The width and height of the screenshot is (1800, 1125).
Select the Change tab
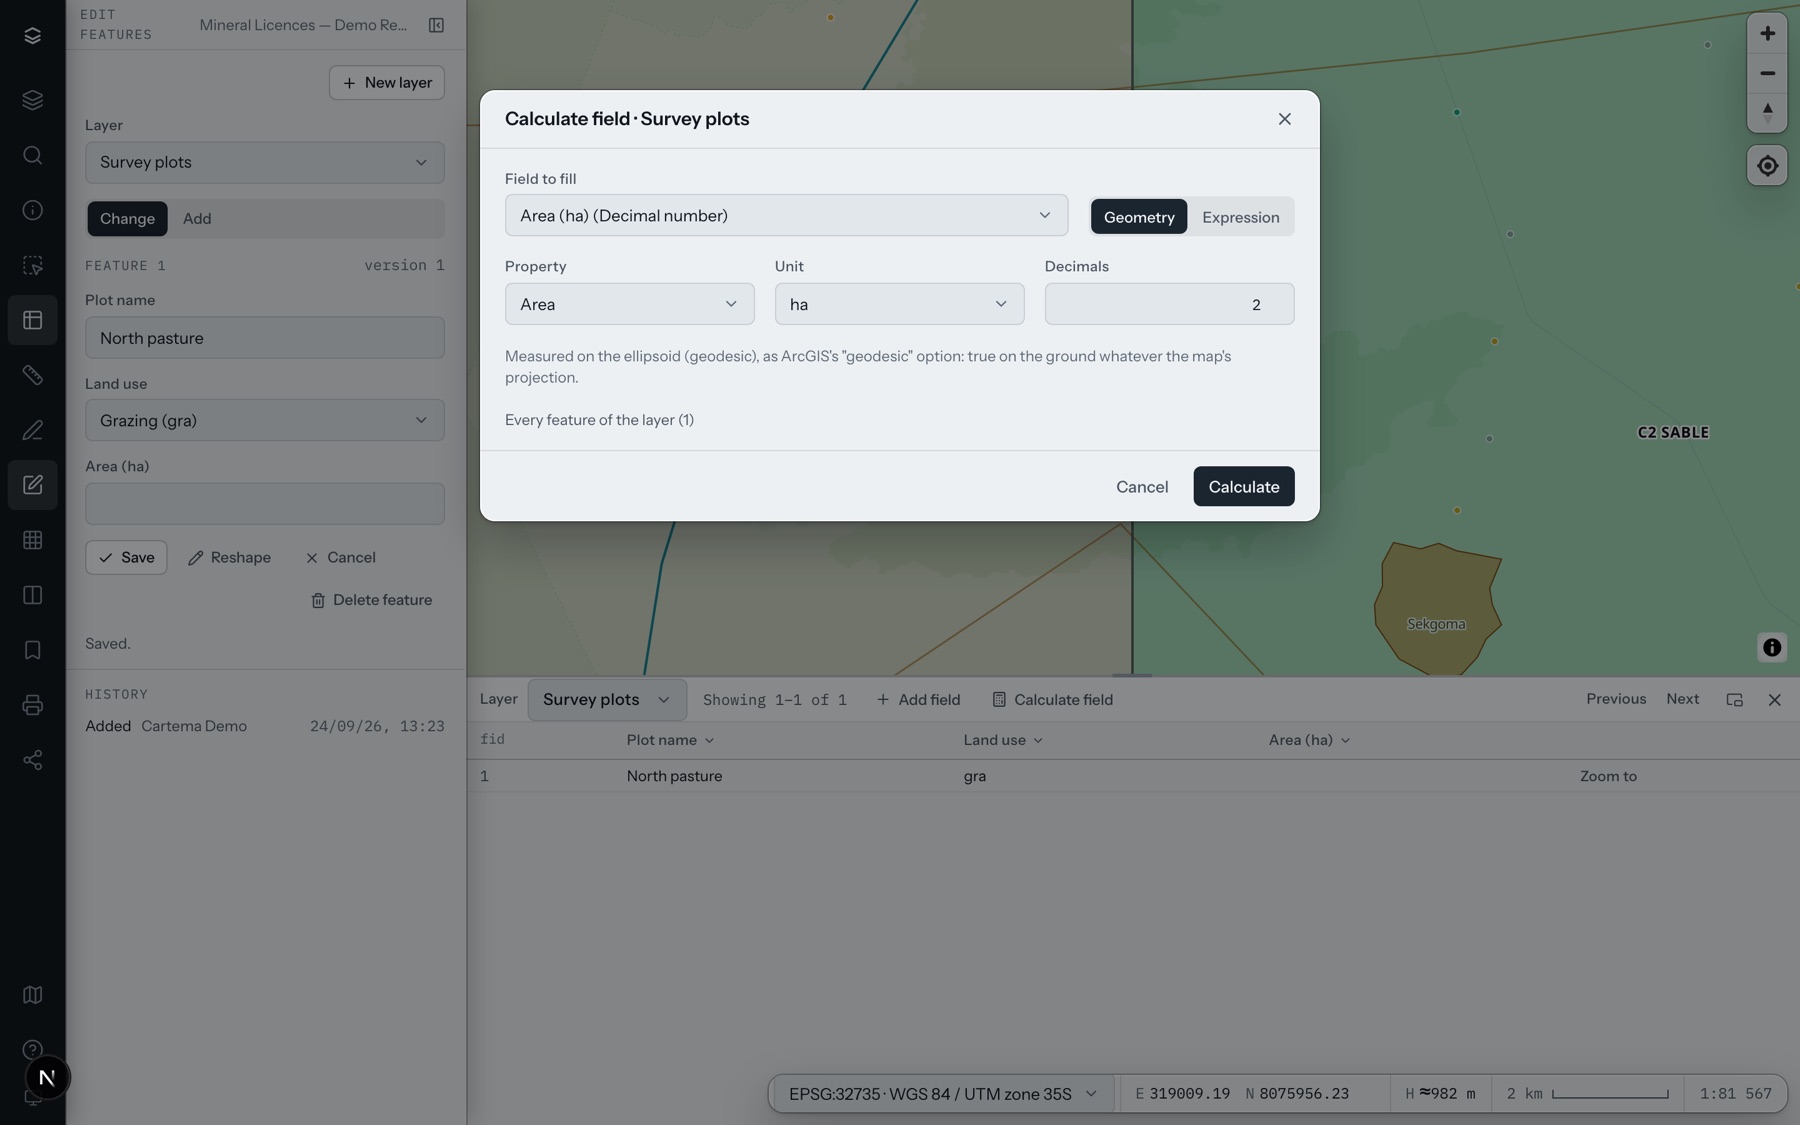(x=127, y=219)
